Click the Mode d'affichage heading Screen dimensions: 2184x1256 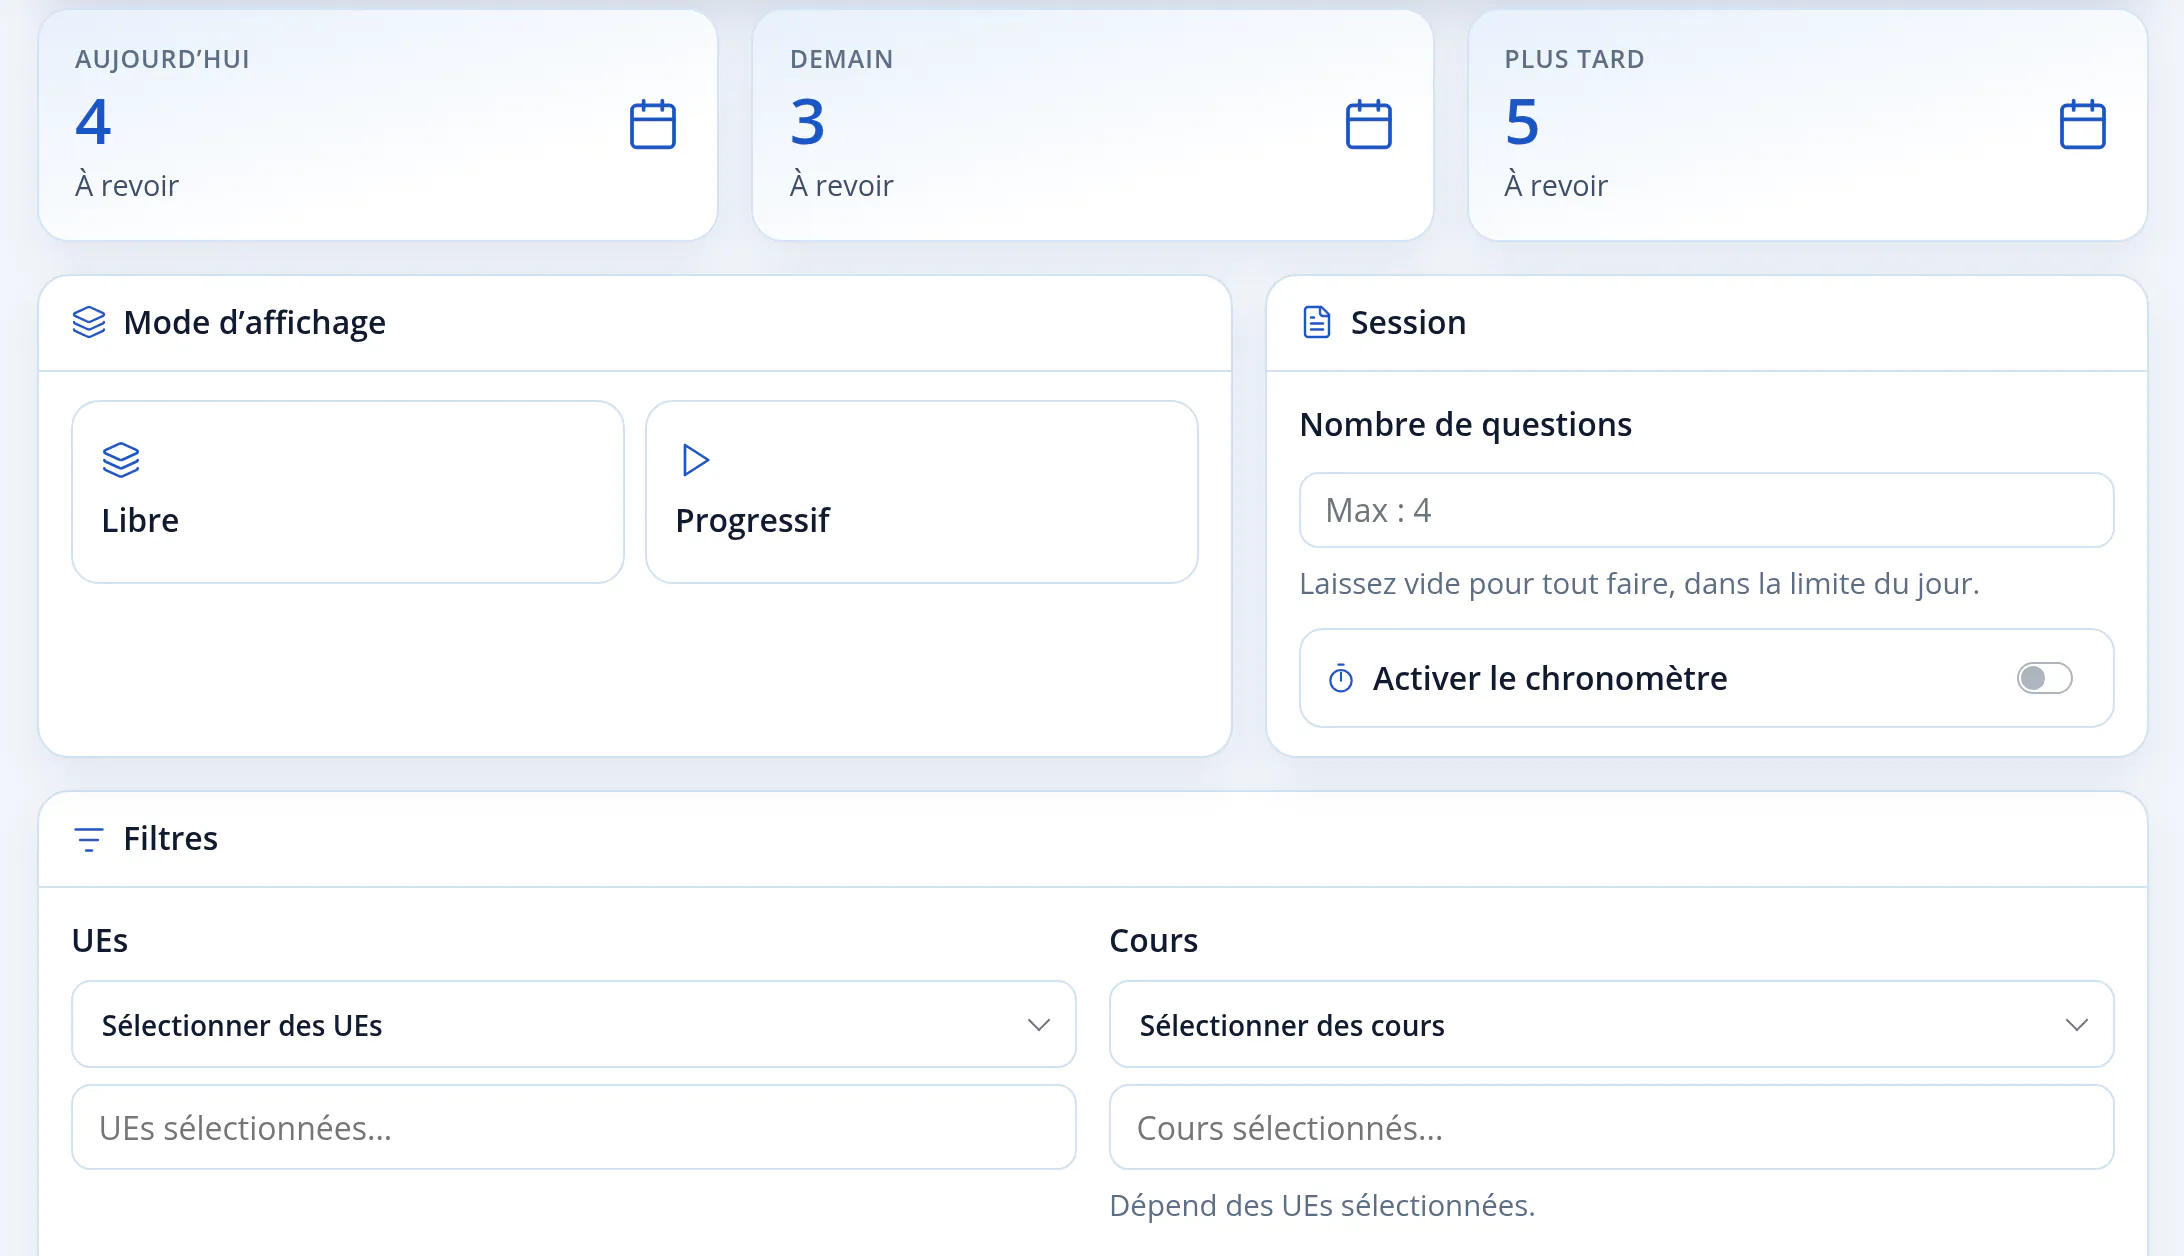254,322
